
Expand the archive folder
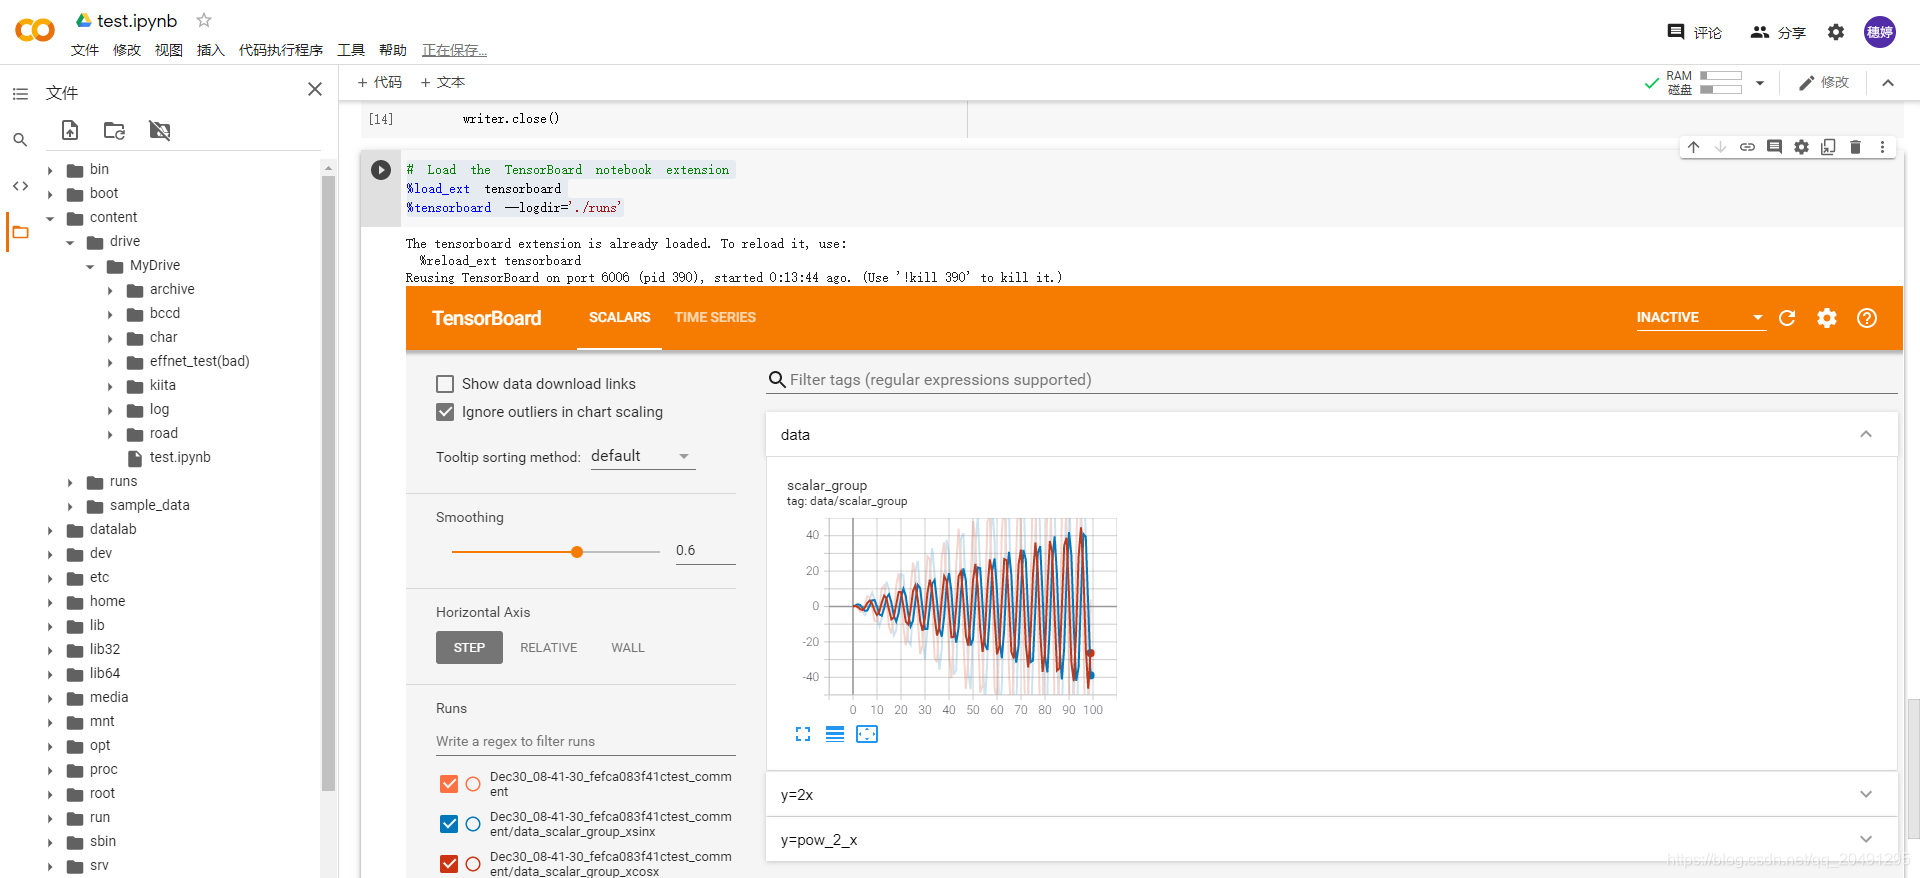pos(110,290)
